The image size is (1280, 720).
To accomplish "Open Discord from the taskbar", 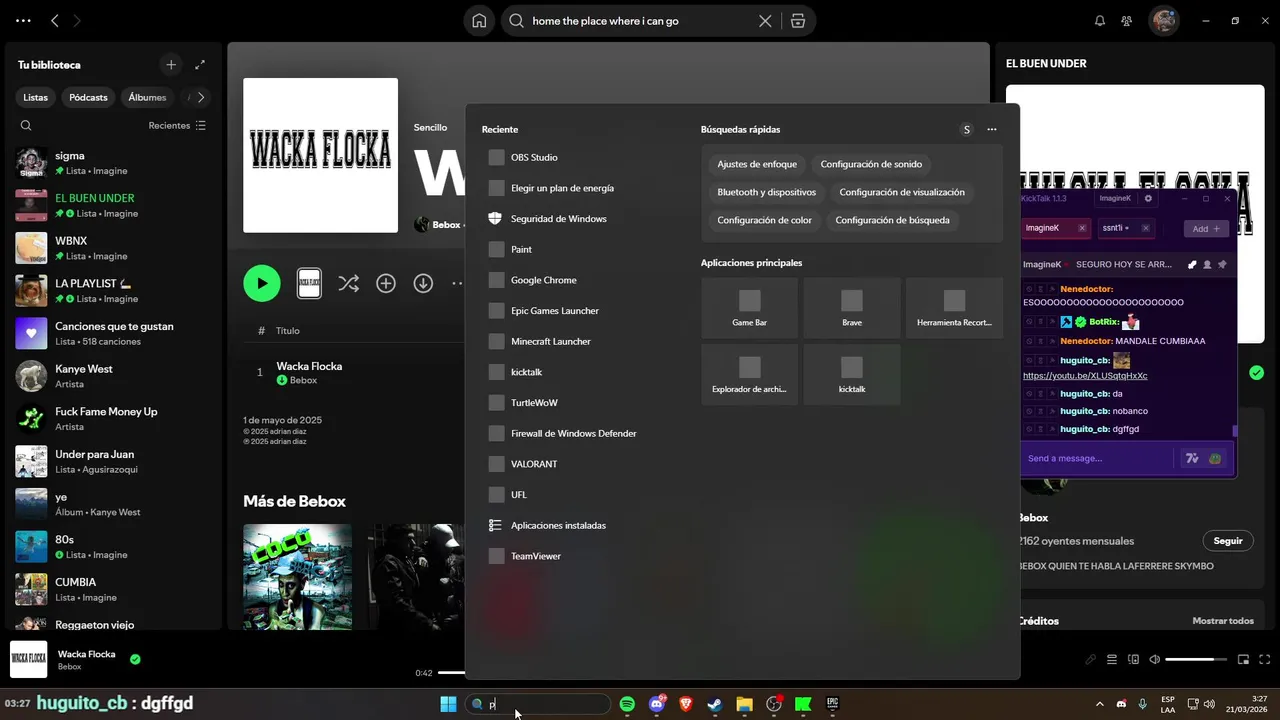I will 657,704.
